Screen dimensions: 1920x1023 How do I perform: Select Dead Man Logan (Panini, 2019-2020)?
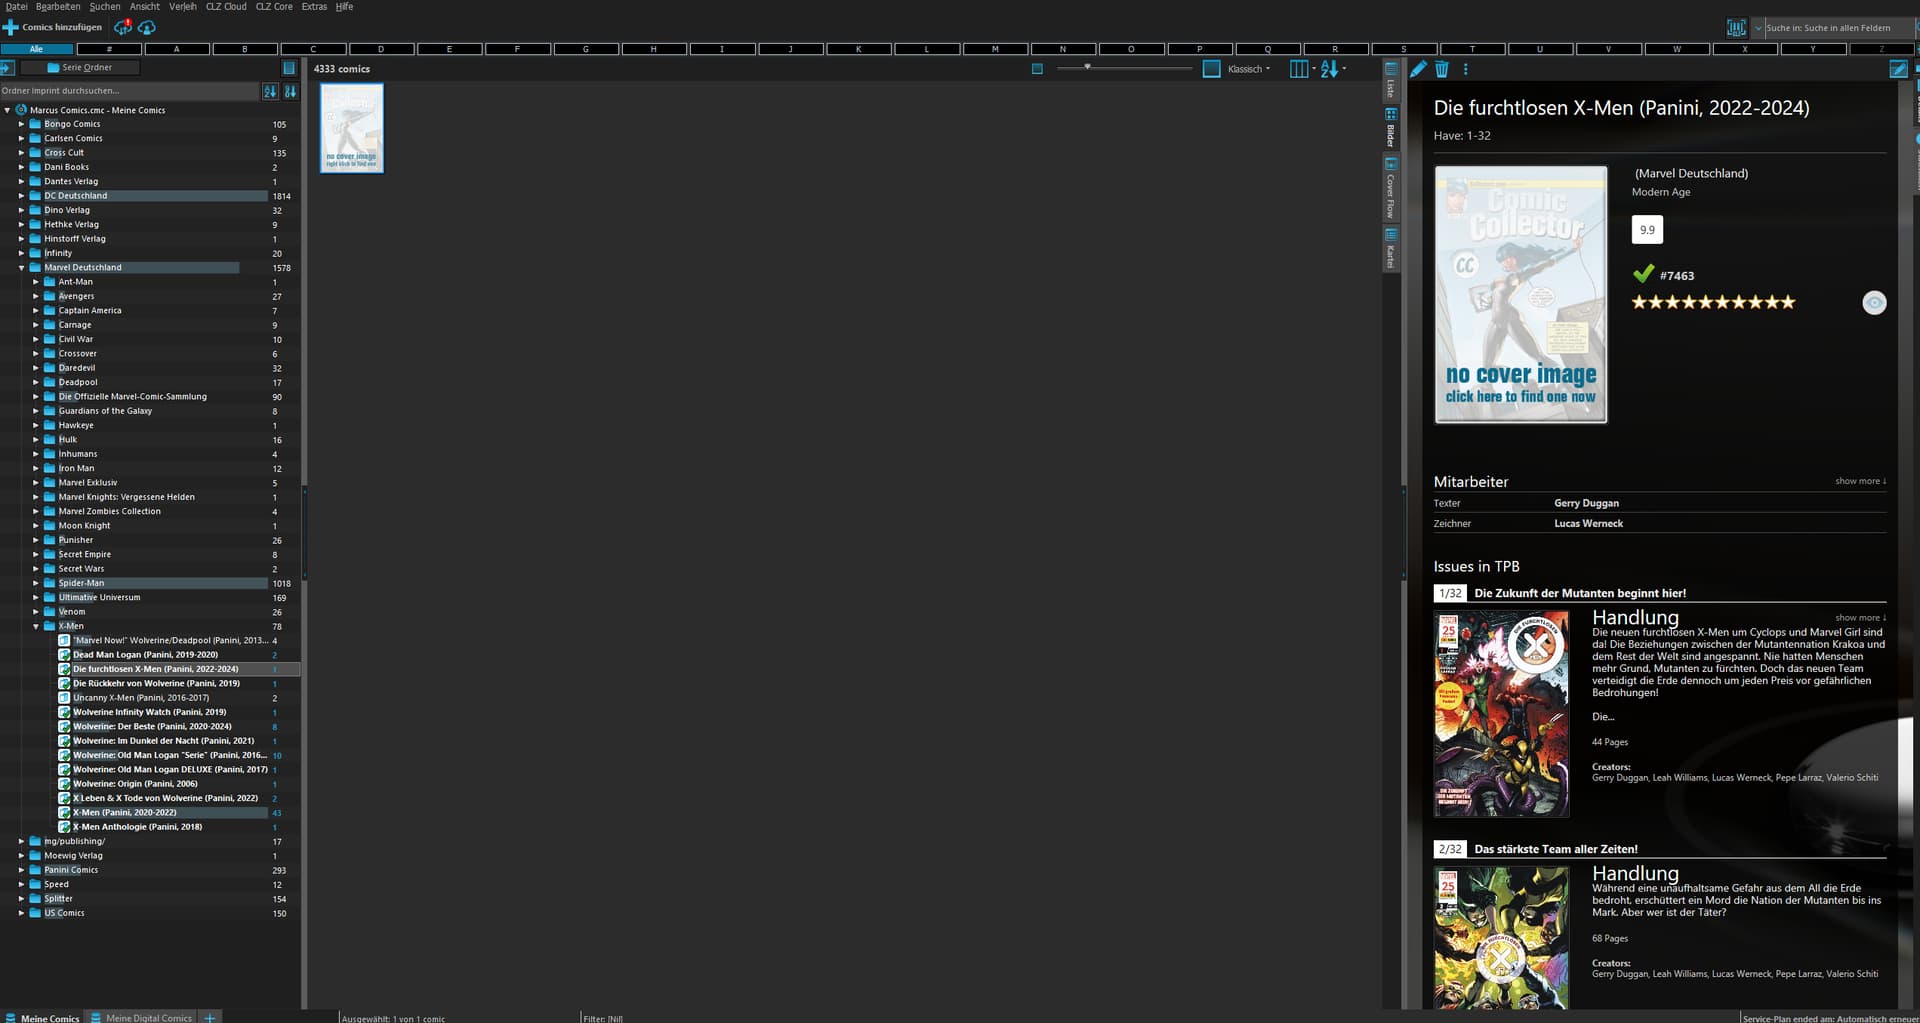[x=145, y=655]
